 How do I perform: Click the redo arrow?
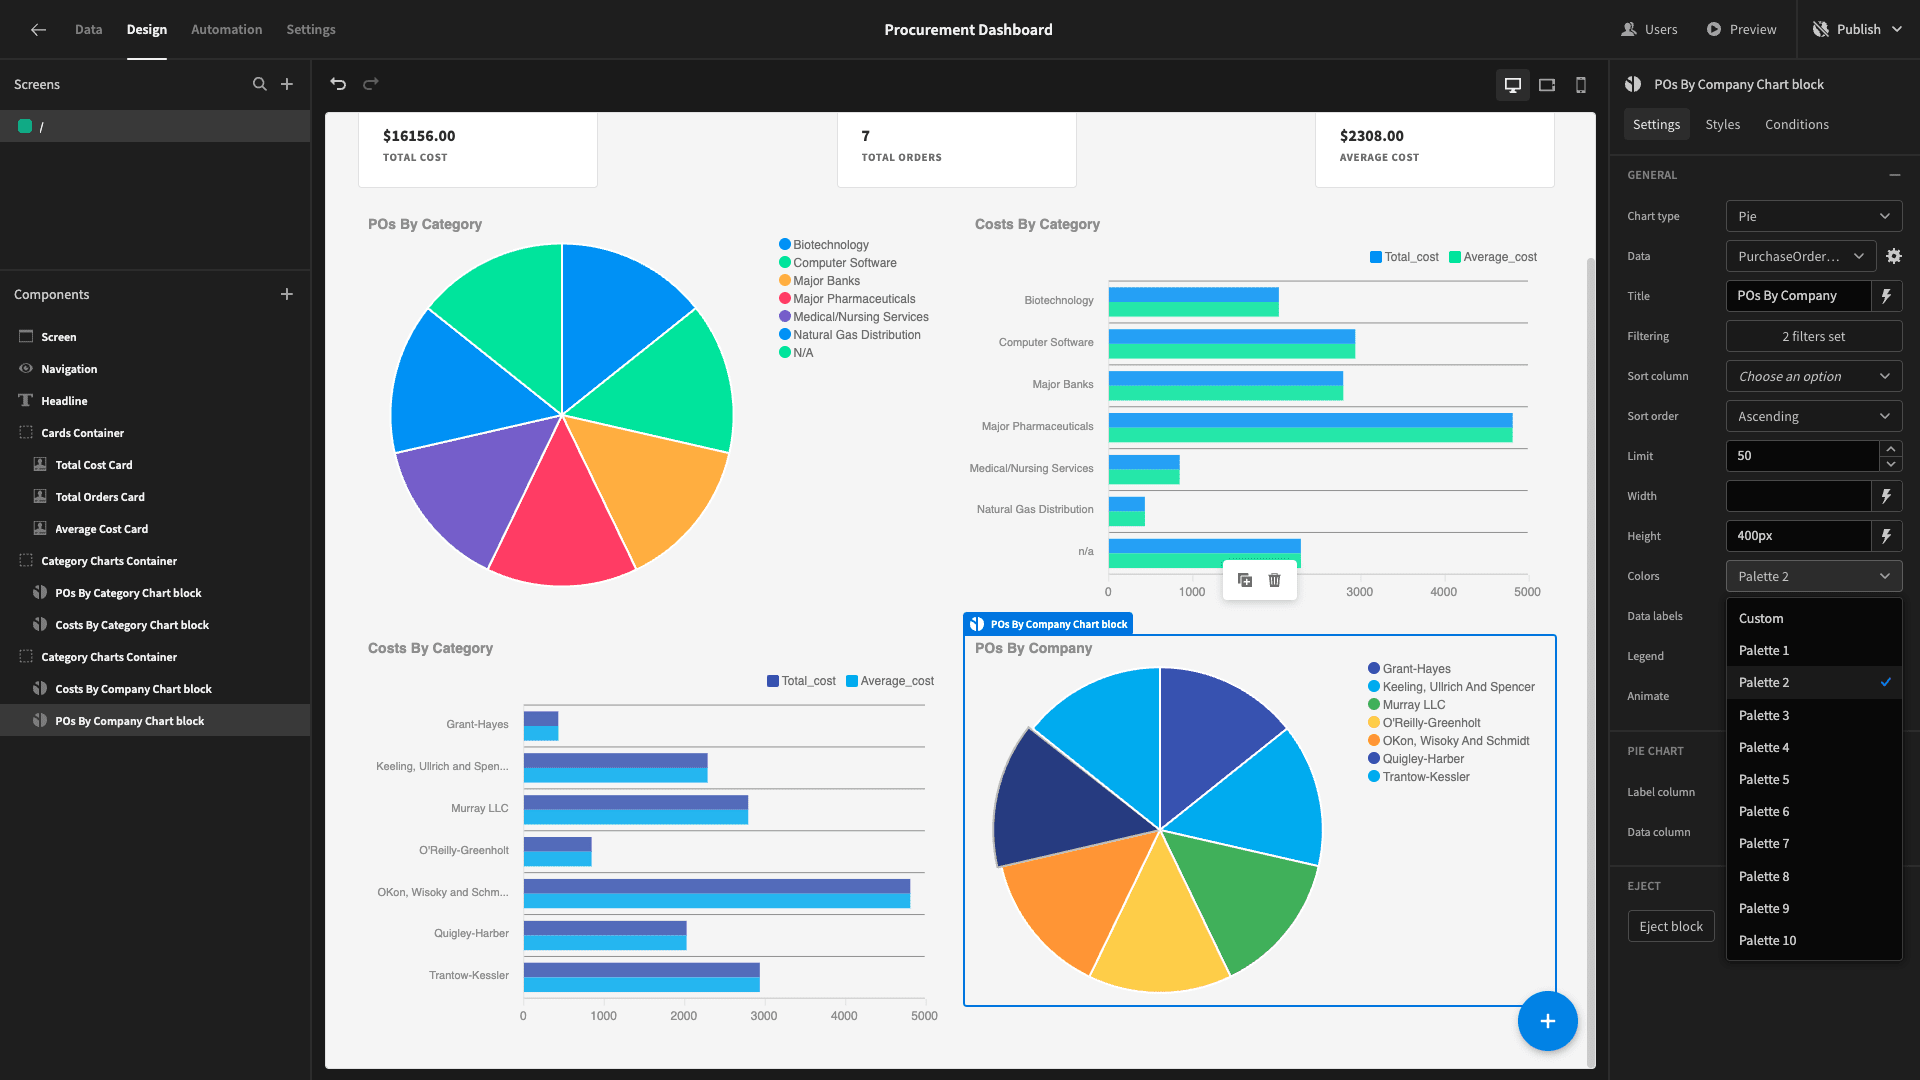pyautogui.click(x=371, y=84)
